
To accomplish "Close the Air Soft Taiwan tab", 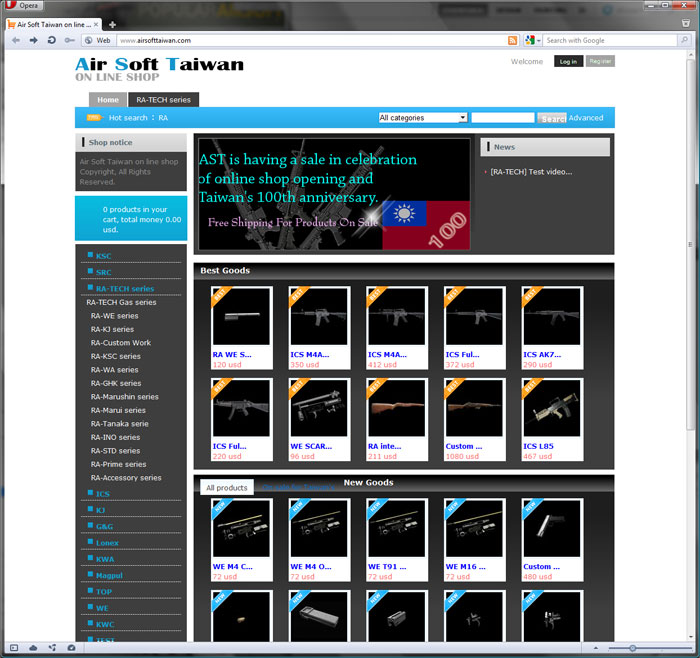I will pos(96,25).
